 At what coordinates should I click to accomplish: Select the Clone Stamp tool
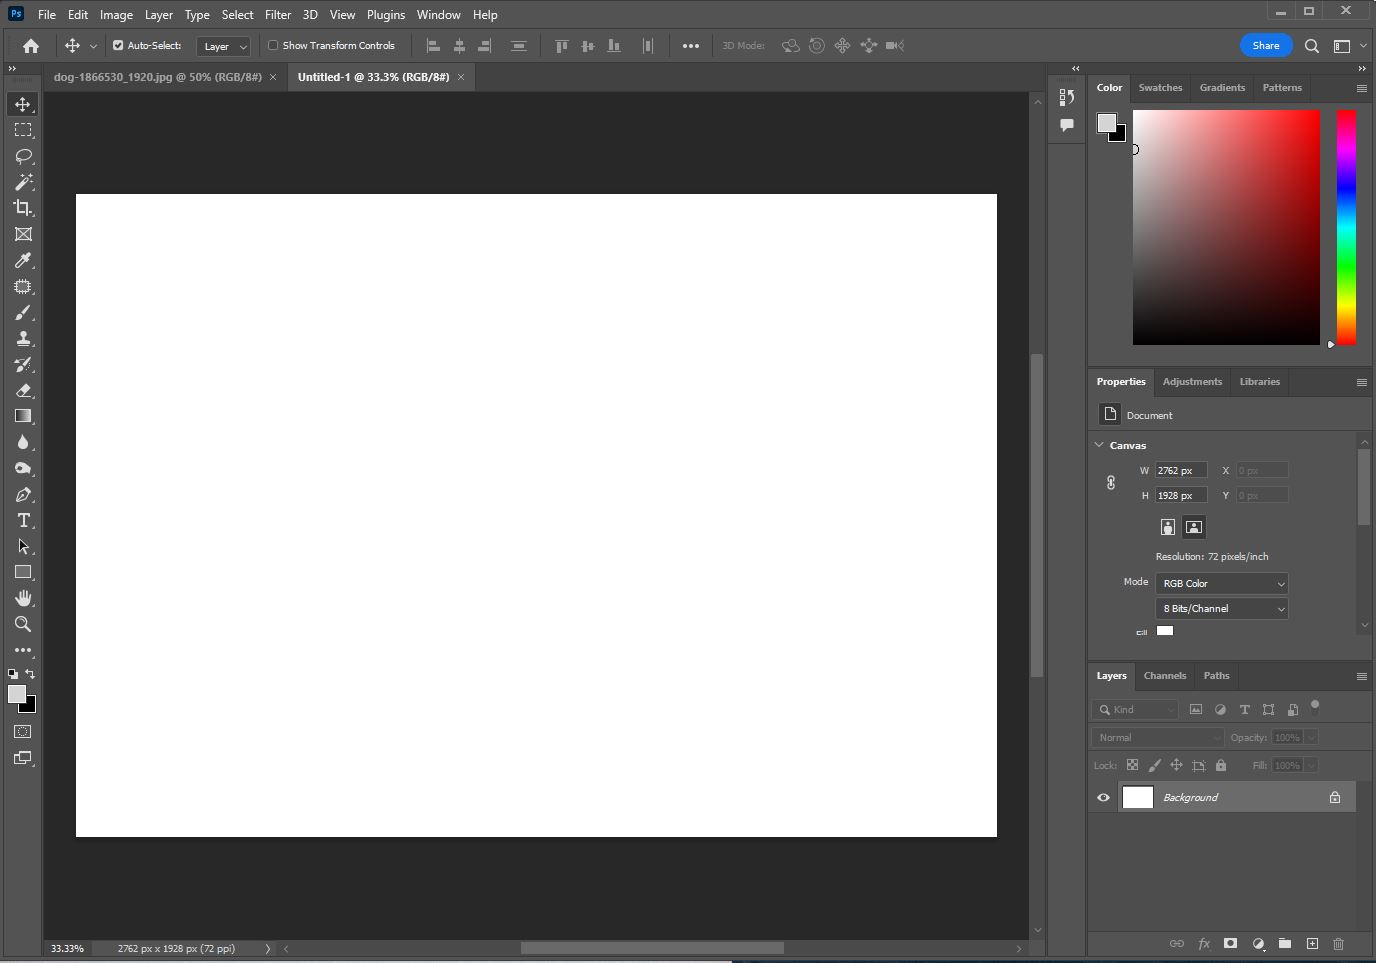tap(23, 339)
